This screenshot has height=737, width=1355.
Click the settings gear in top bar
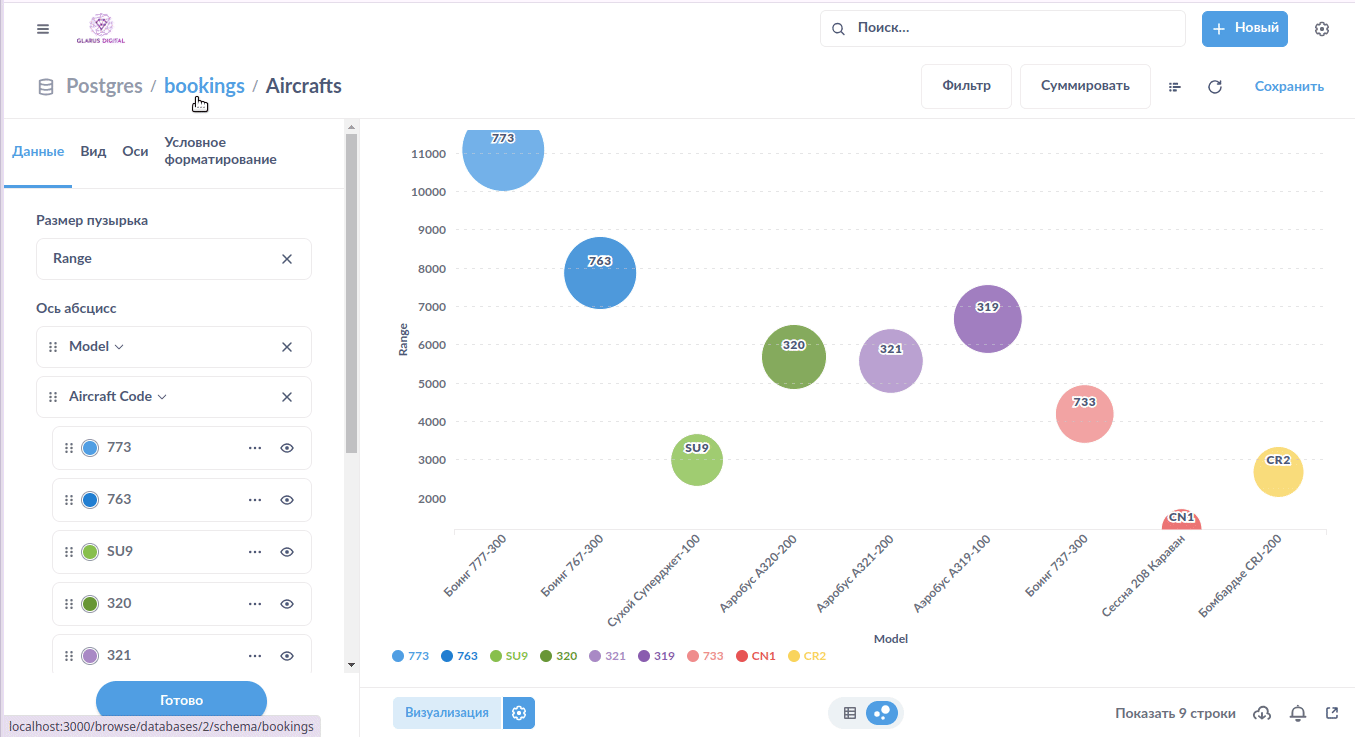[x=1322, y=29]
